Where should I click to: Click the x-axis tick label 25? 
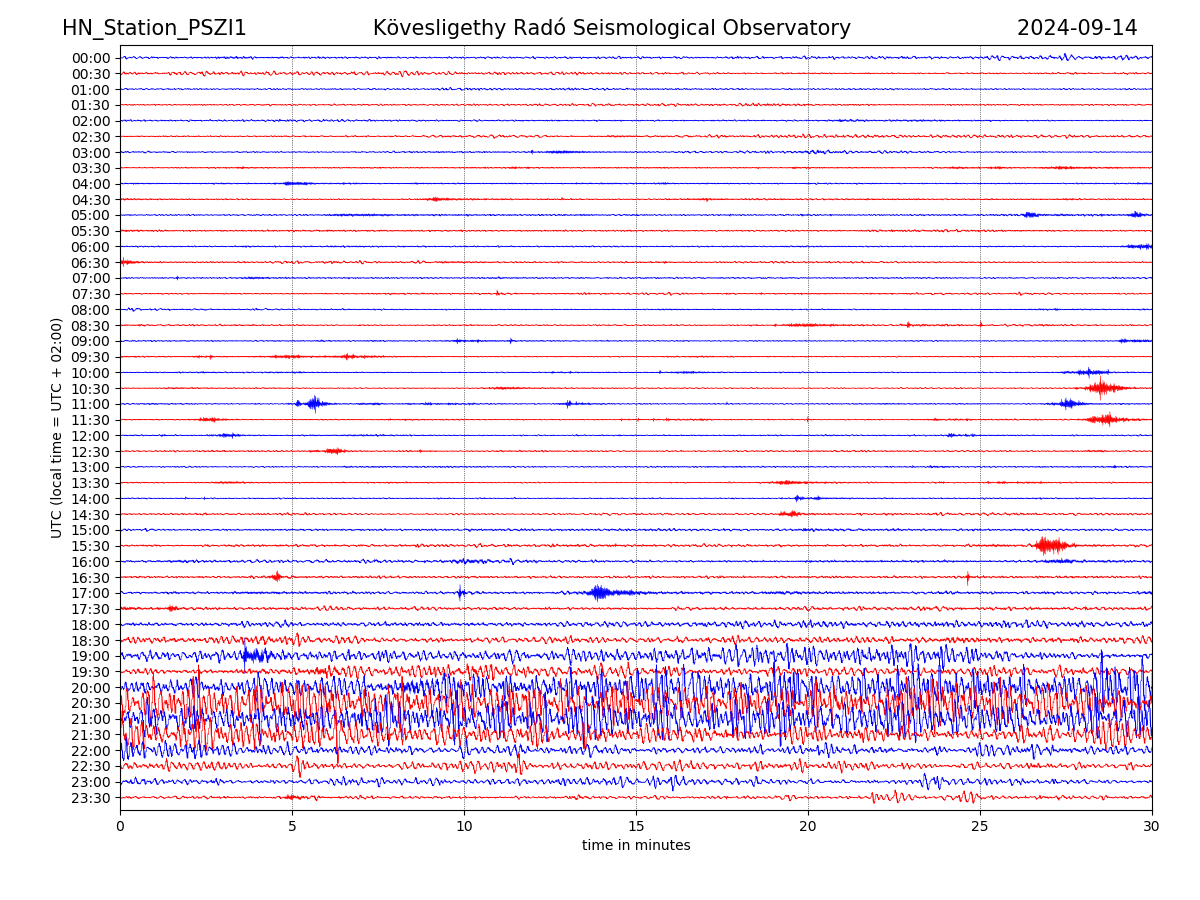point(980,826)
